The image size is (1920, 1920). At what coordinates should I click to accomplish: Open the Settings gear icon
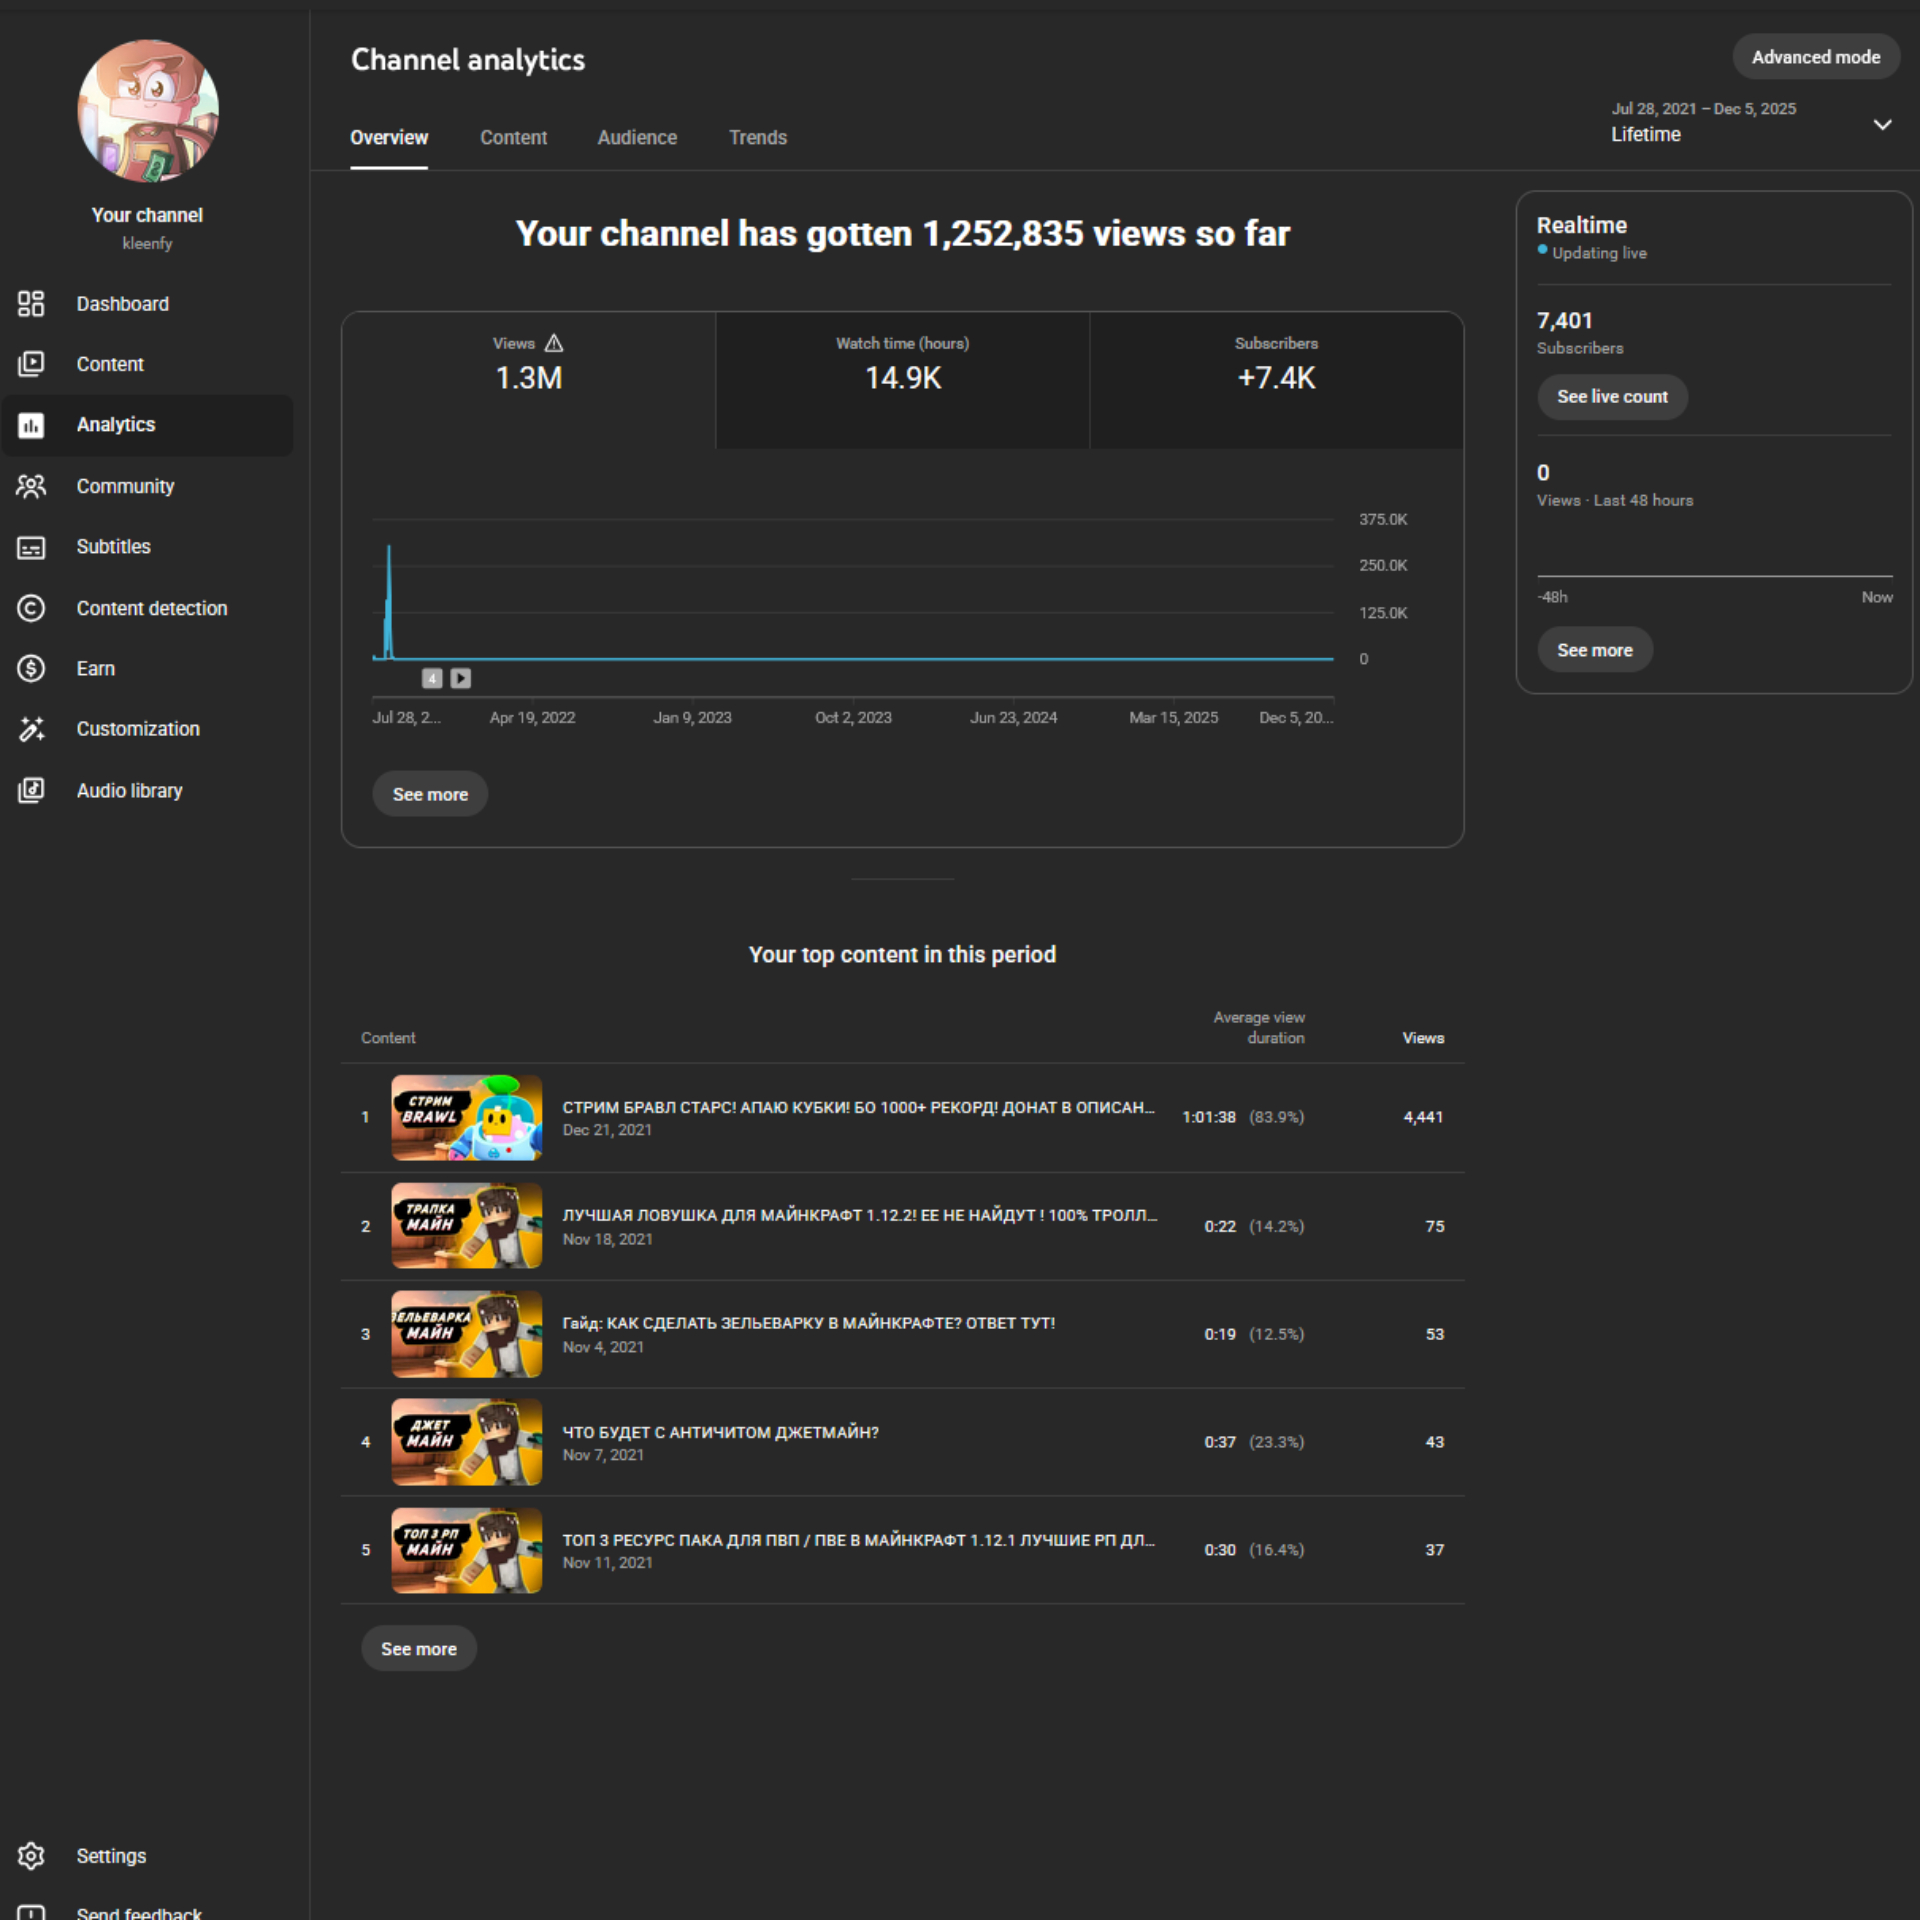31,1856
